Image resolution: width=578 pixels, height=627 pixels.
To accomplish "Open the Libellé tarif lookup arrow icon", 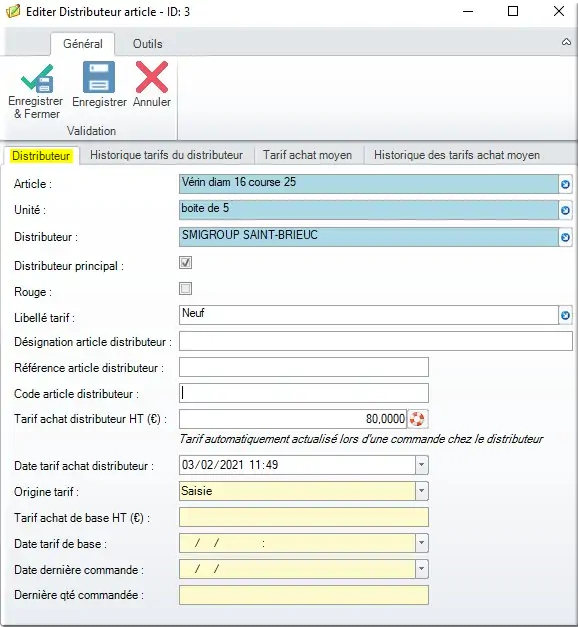I will 565,315.
